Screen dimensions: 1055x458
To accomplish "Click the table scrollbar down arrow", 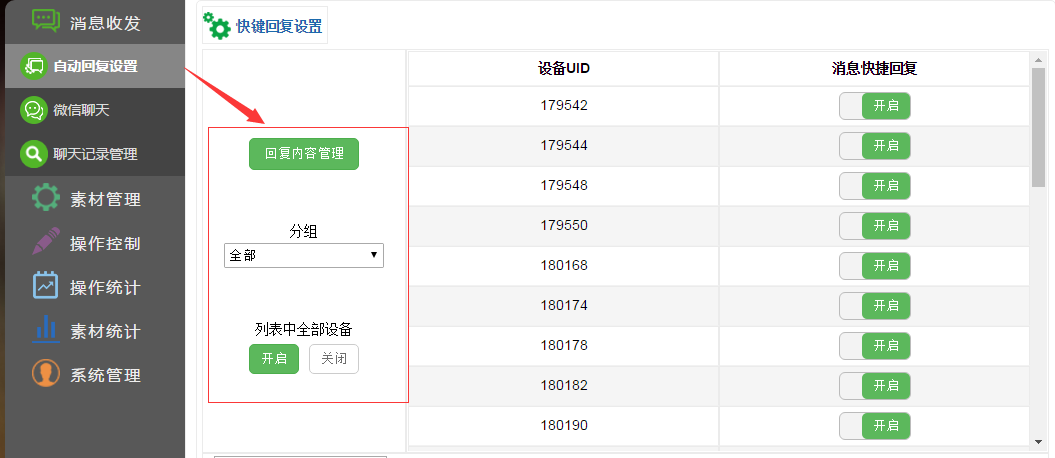I will click(x=1038, y=442).
